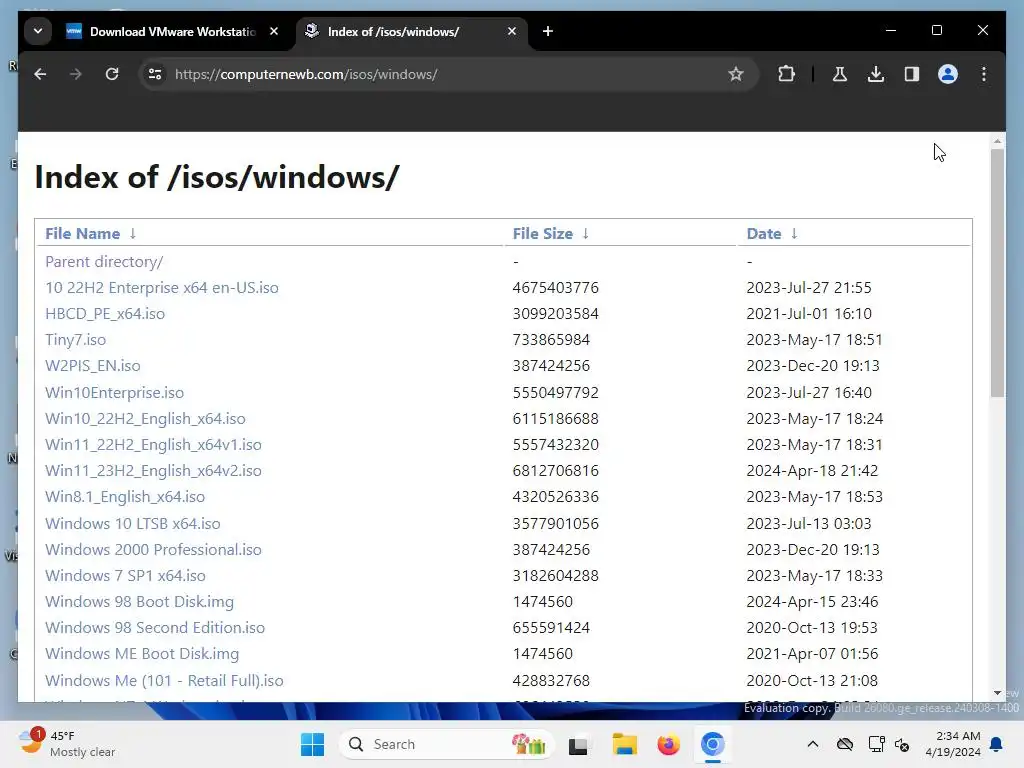Viewport: 1024px width, 768px height.
Task: Click the scrollbar down arrow
Action: click(997, 693)
